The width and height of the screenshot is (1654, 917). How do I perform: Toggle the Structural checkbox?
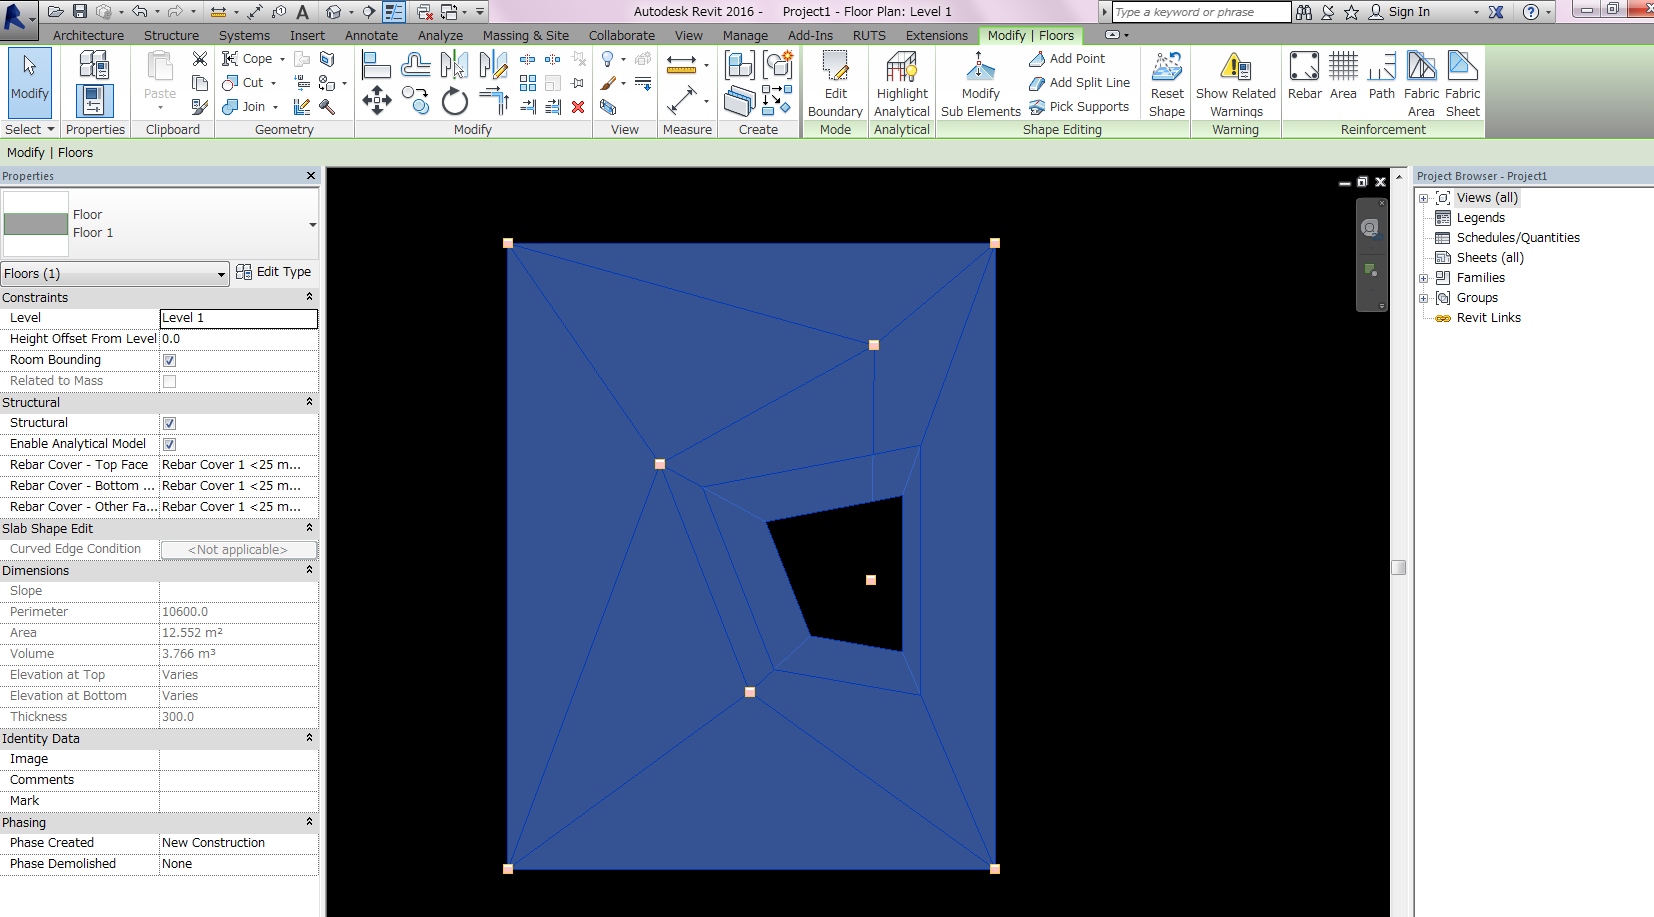click(169, 423)
